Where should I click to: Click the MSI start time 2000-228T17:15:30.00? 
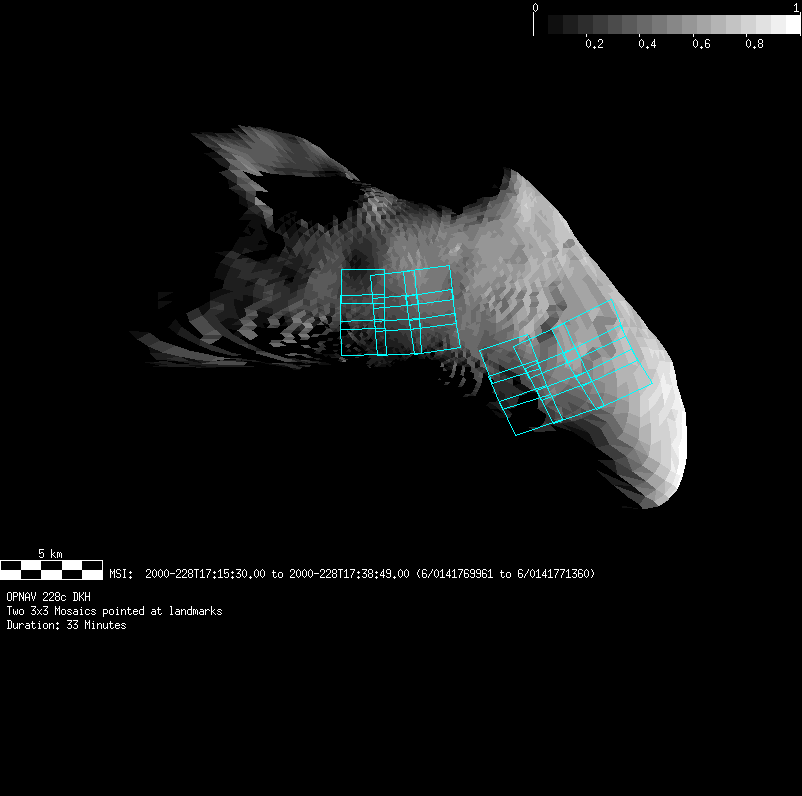click(x=205, y=574)
